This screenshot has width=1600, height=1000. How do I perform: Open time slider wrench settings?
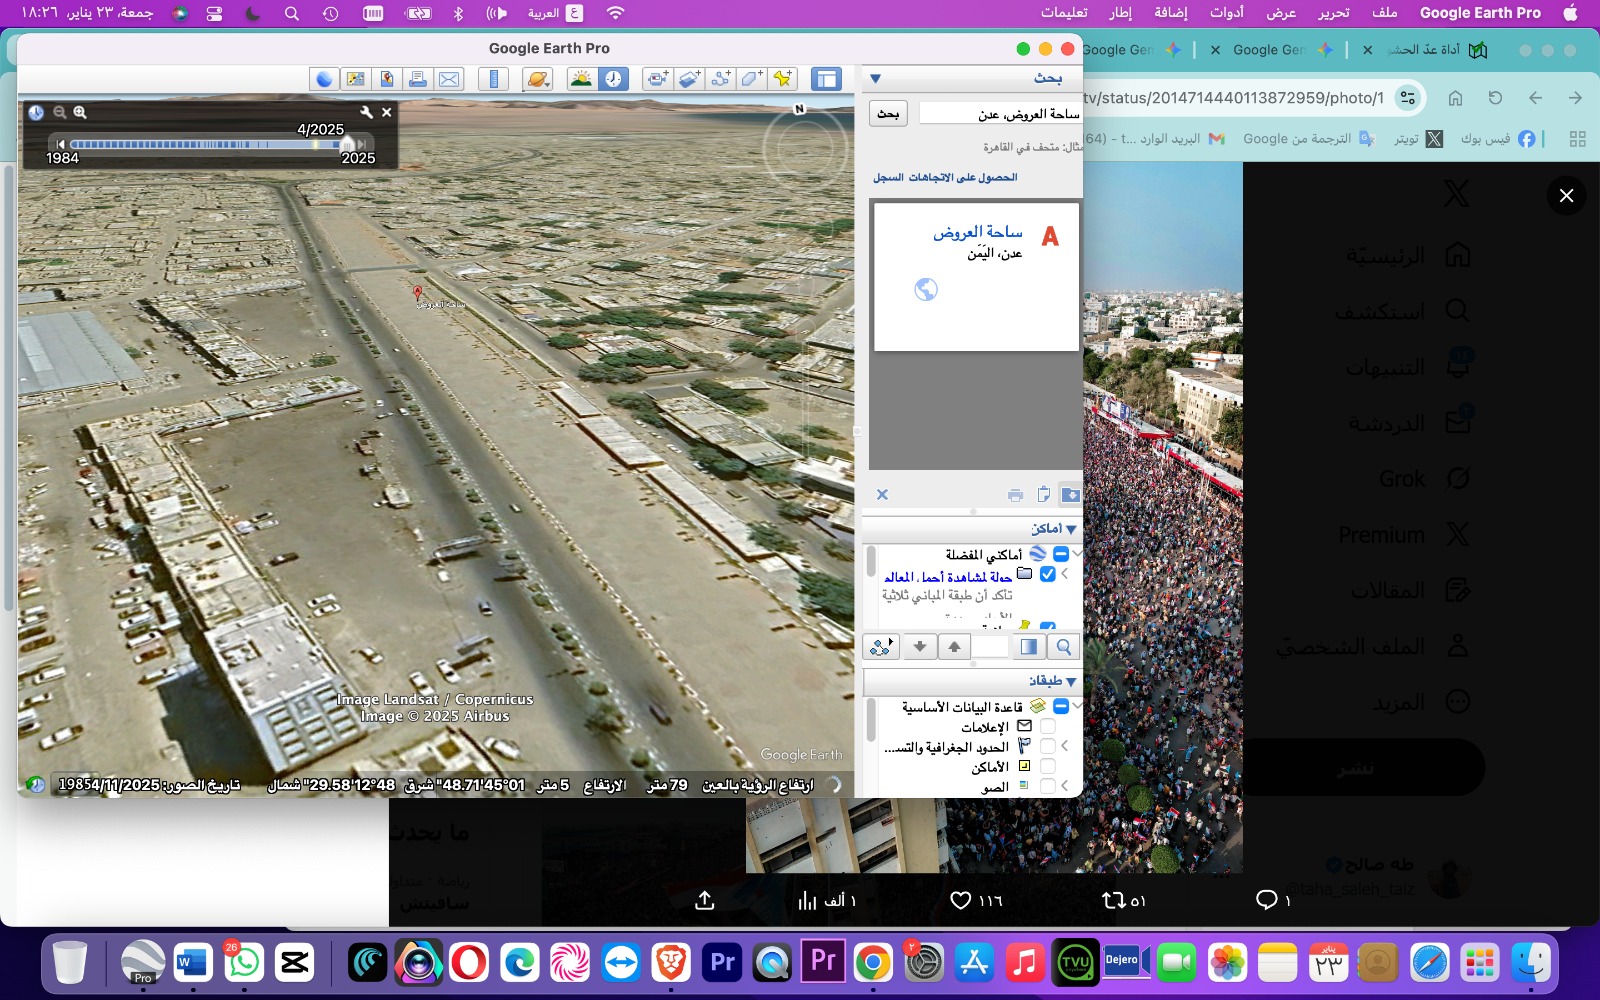(x=366, y=112)
